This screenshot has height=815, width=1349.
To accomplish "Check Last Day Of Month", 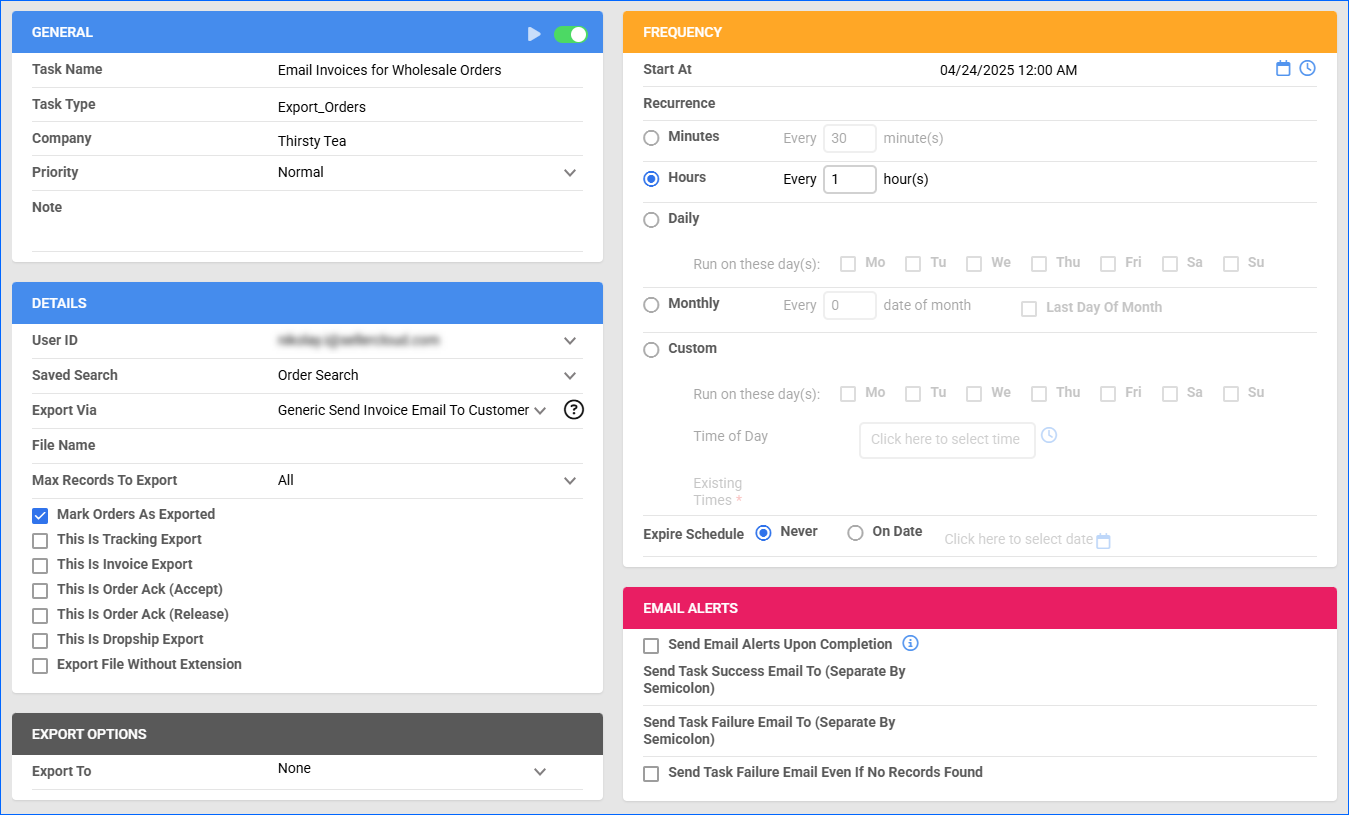I will tap(1029, 309).
